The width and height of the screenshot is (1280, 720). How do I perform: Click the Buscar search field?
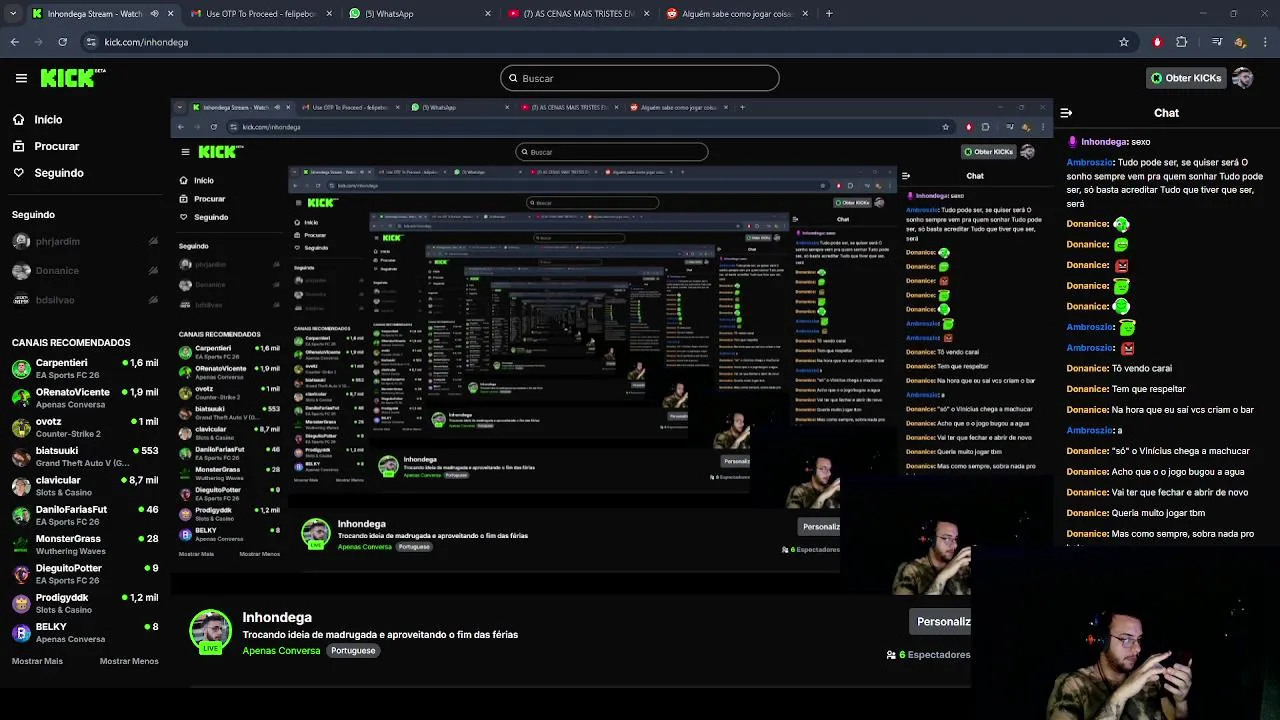point(640,78)
